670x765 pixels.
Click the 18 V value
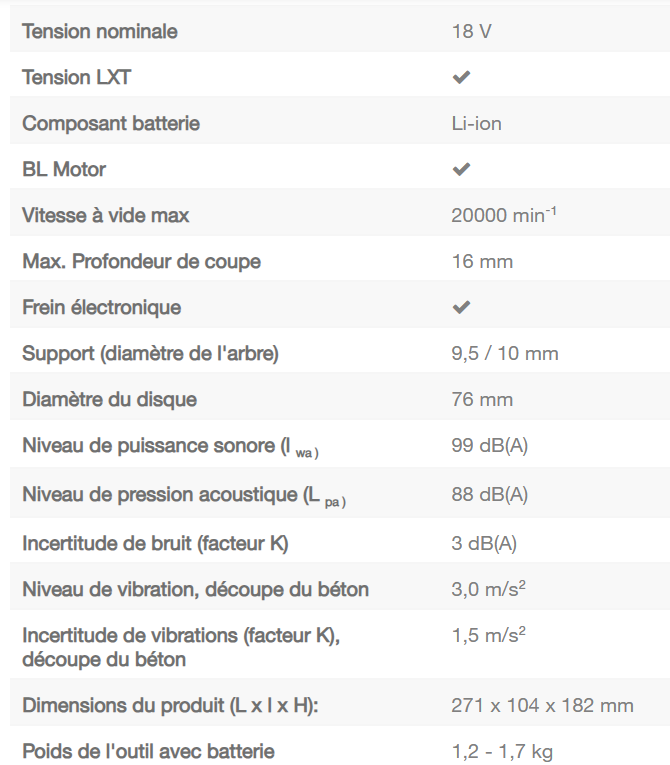pos(471,31)
